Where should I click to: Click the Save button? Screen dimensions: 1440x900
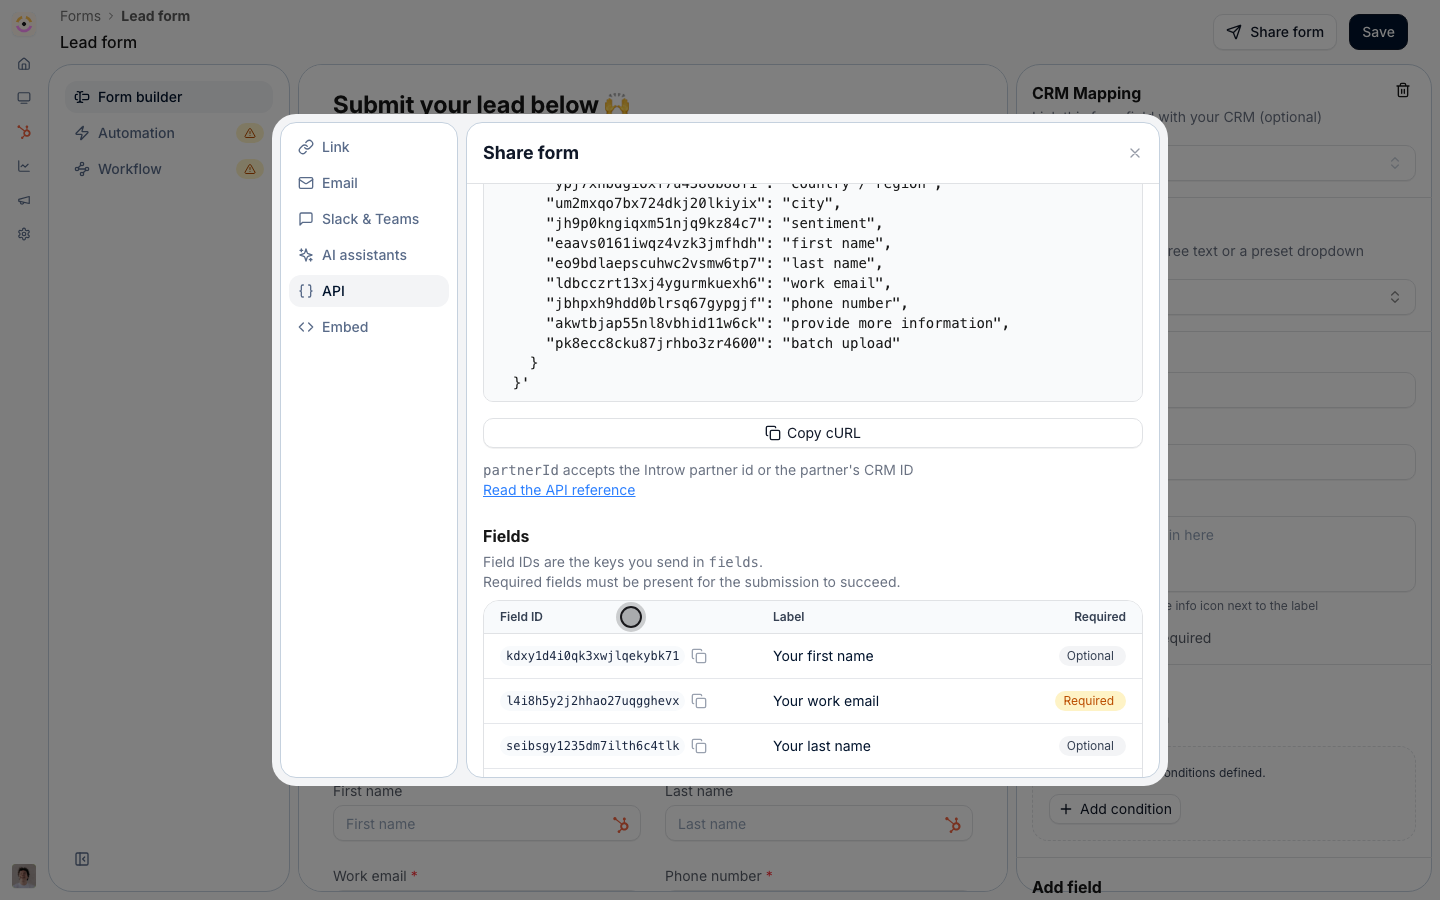tap(1378, 32)
